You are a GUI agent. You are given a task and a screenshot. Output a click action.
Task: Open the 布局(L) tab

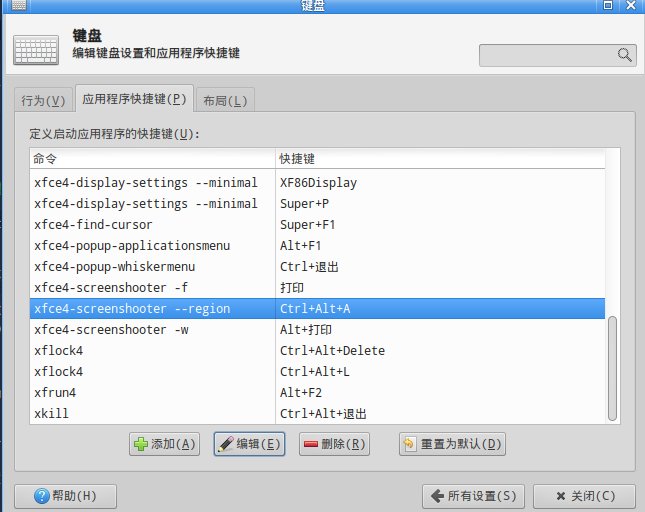(225, 100)
